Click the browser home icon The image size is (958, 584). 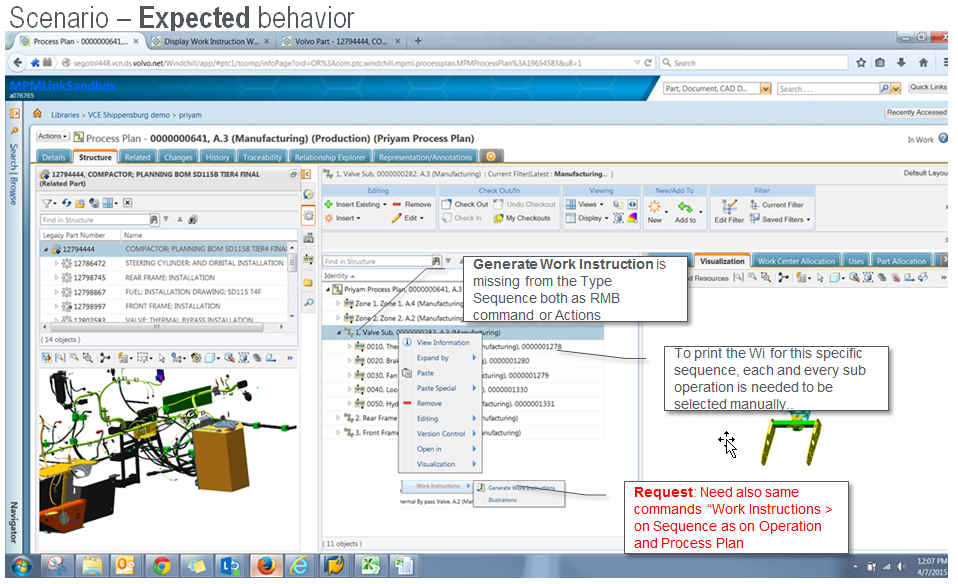923,62
